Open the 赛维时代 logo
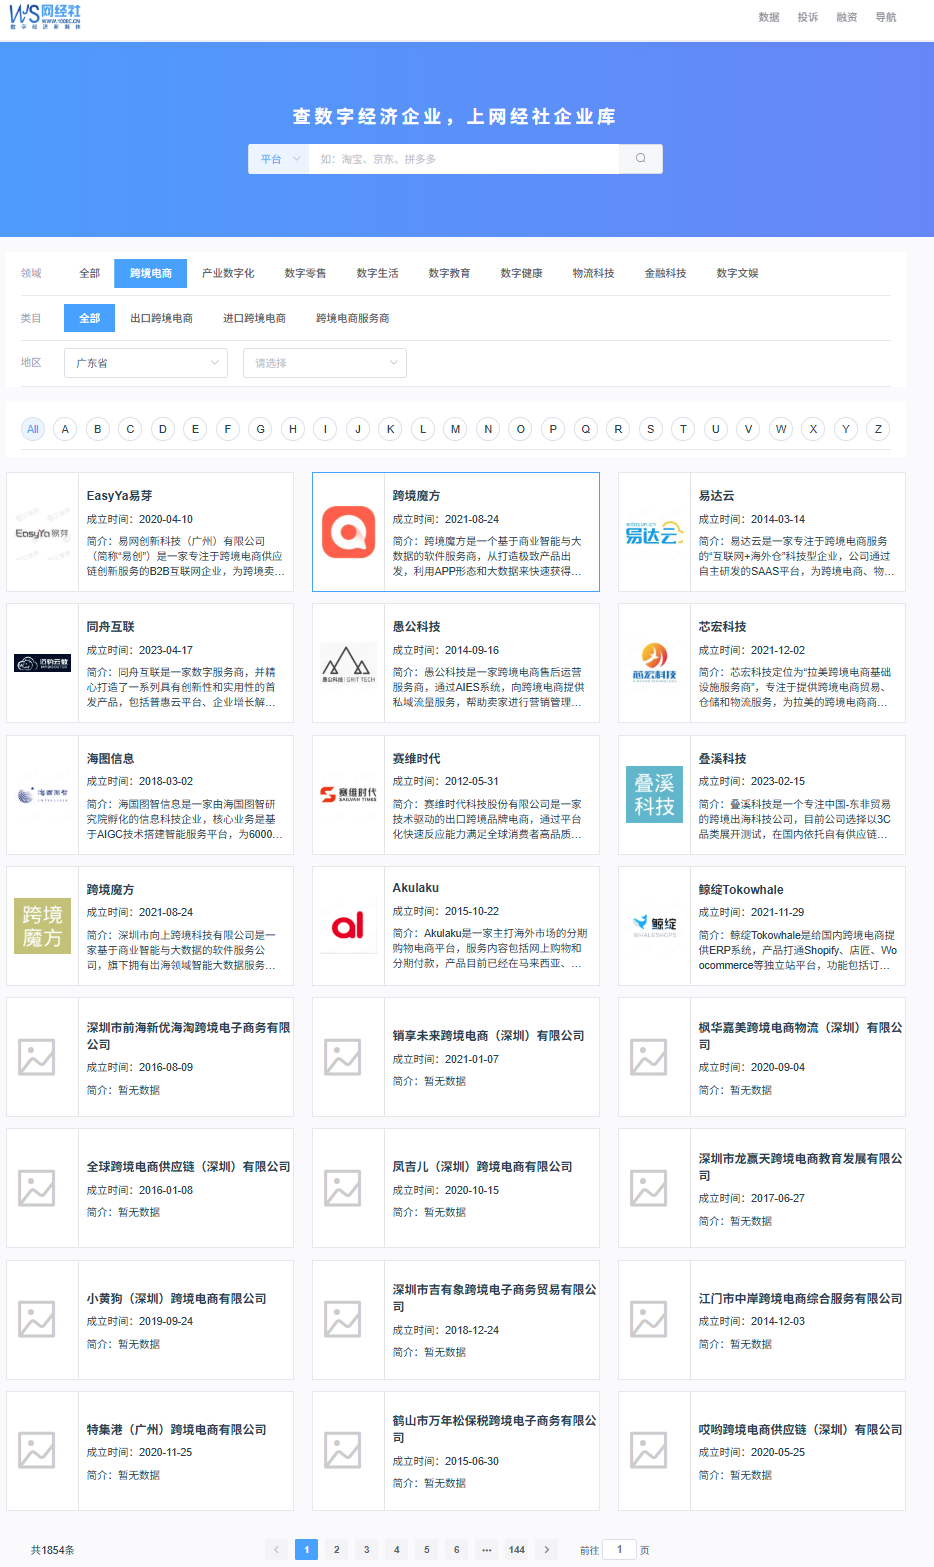Viewport: 934px width, 1567px height. [x=348, y=795]
